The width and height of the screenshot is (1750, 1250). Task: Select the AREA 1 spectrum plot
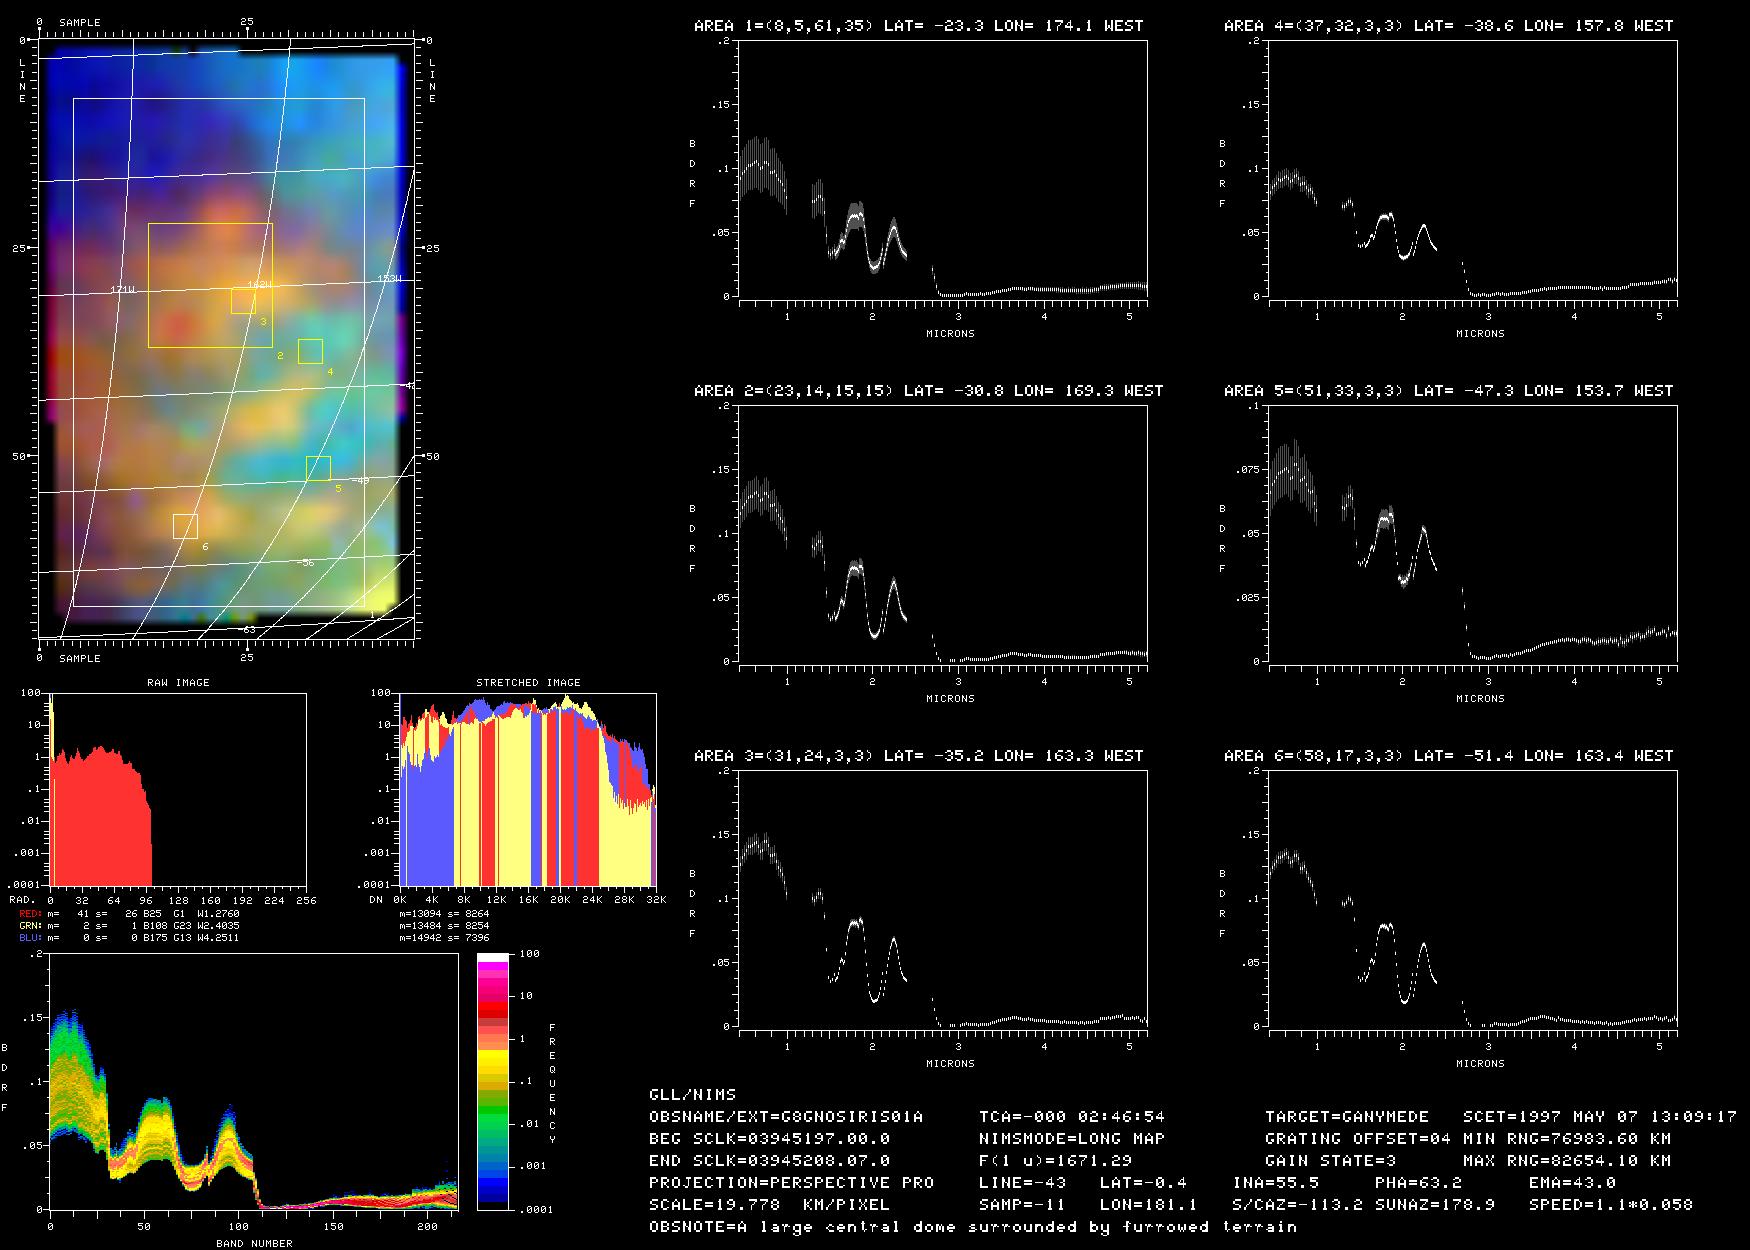(943, 169)
